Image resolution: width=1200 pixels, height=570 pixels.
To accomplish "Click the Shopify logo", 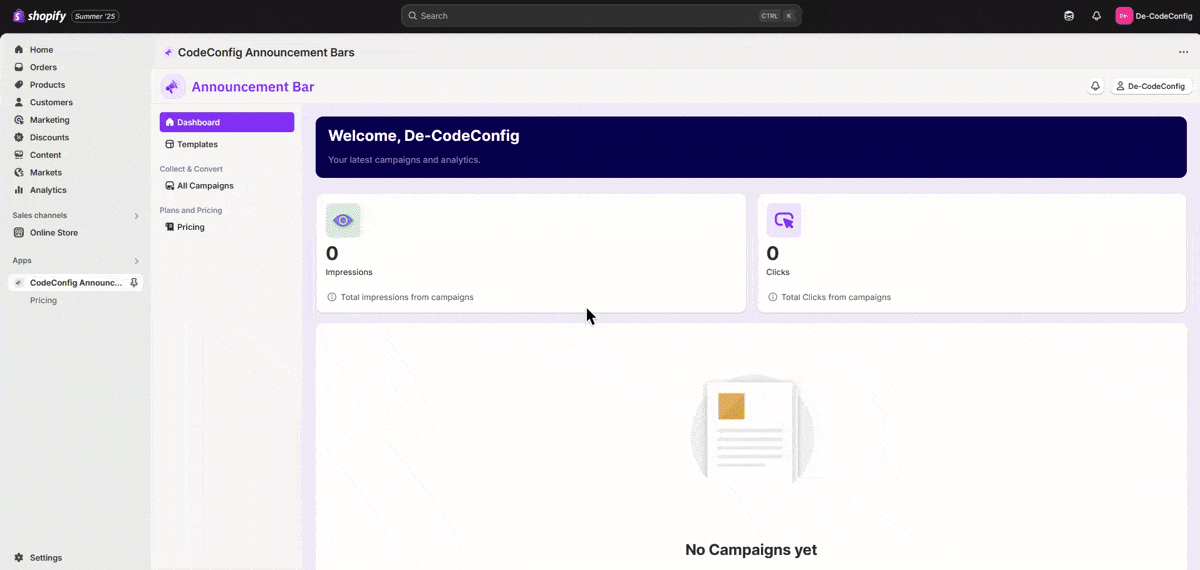I will (x=39, y=16).
